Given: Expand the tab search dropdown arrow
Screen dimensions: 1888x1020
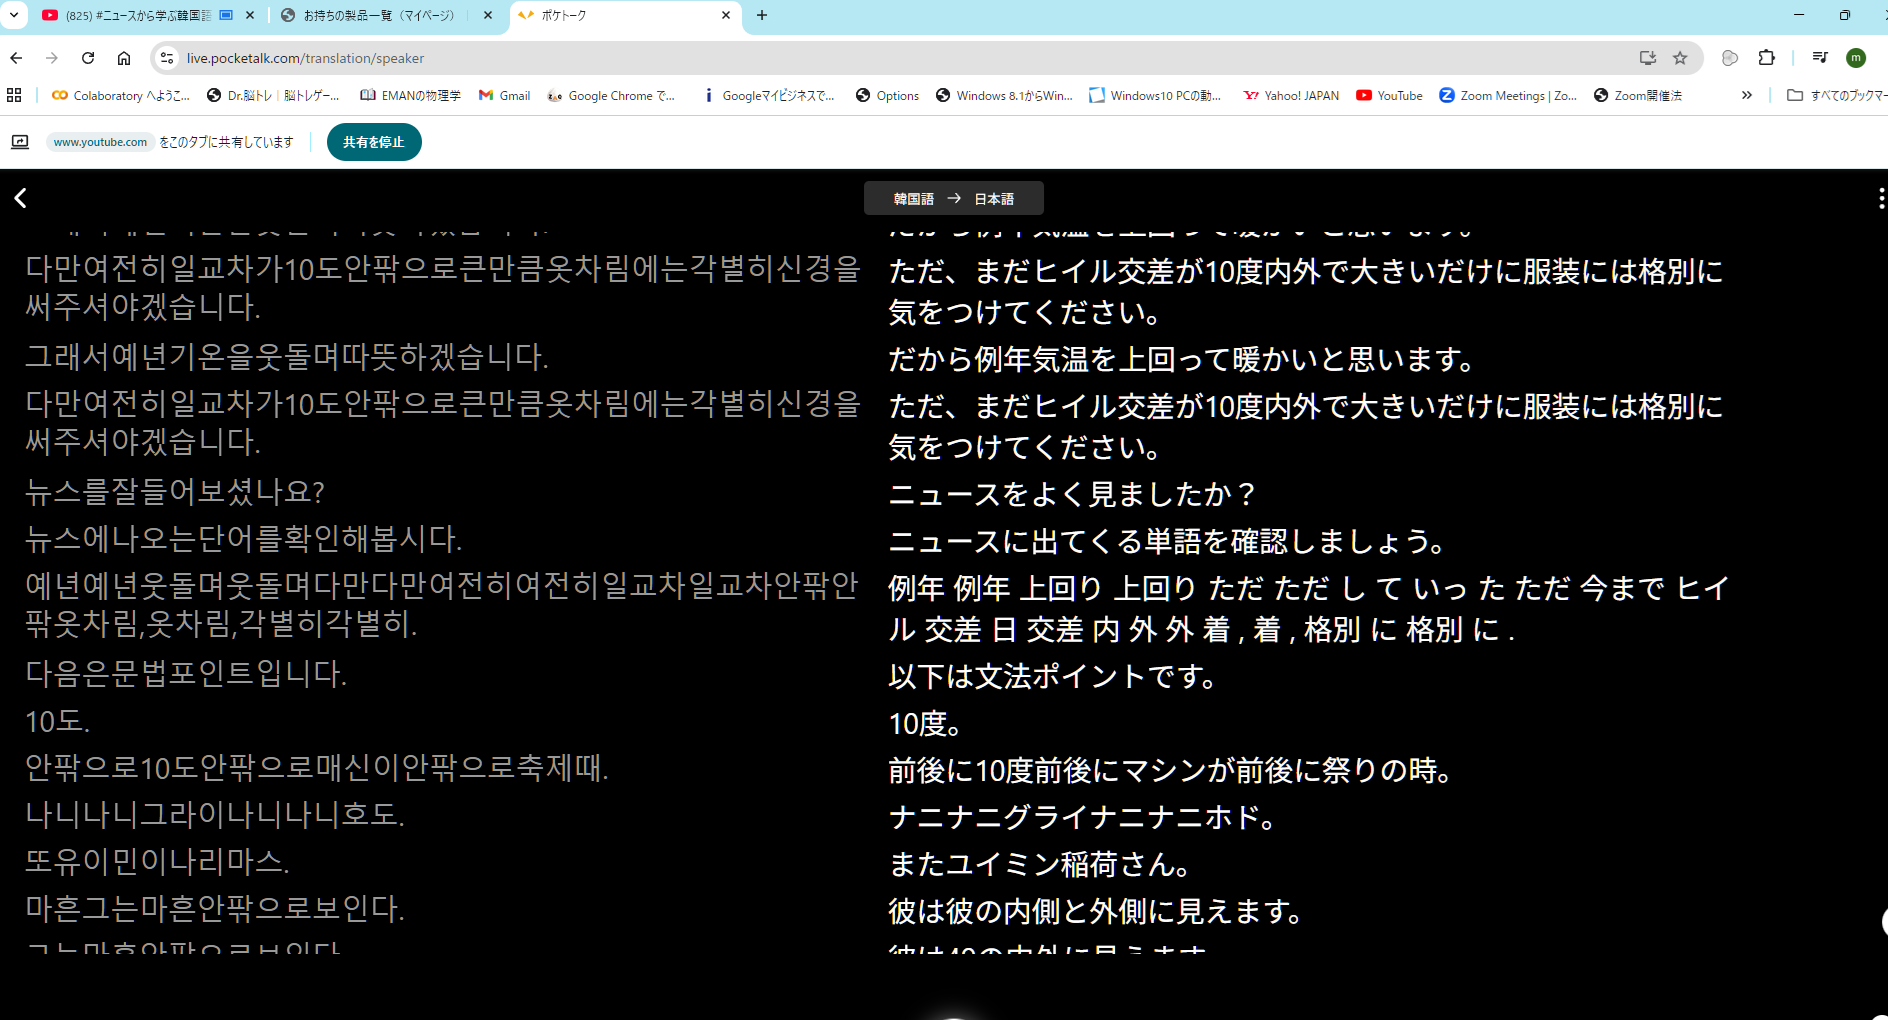Looking at the screenshot, I should [14, 15].
